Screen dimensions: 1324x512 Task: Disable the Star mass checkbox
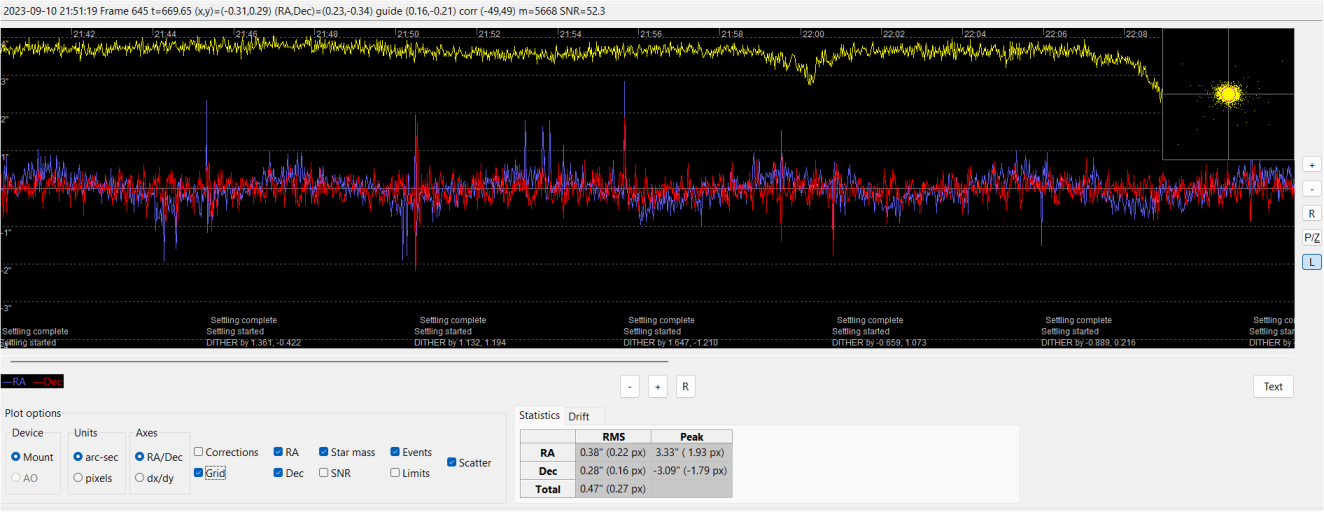click(x=347, y=452)
